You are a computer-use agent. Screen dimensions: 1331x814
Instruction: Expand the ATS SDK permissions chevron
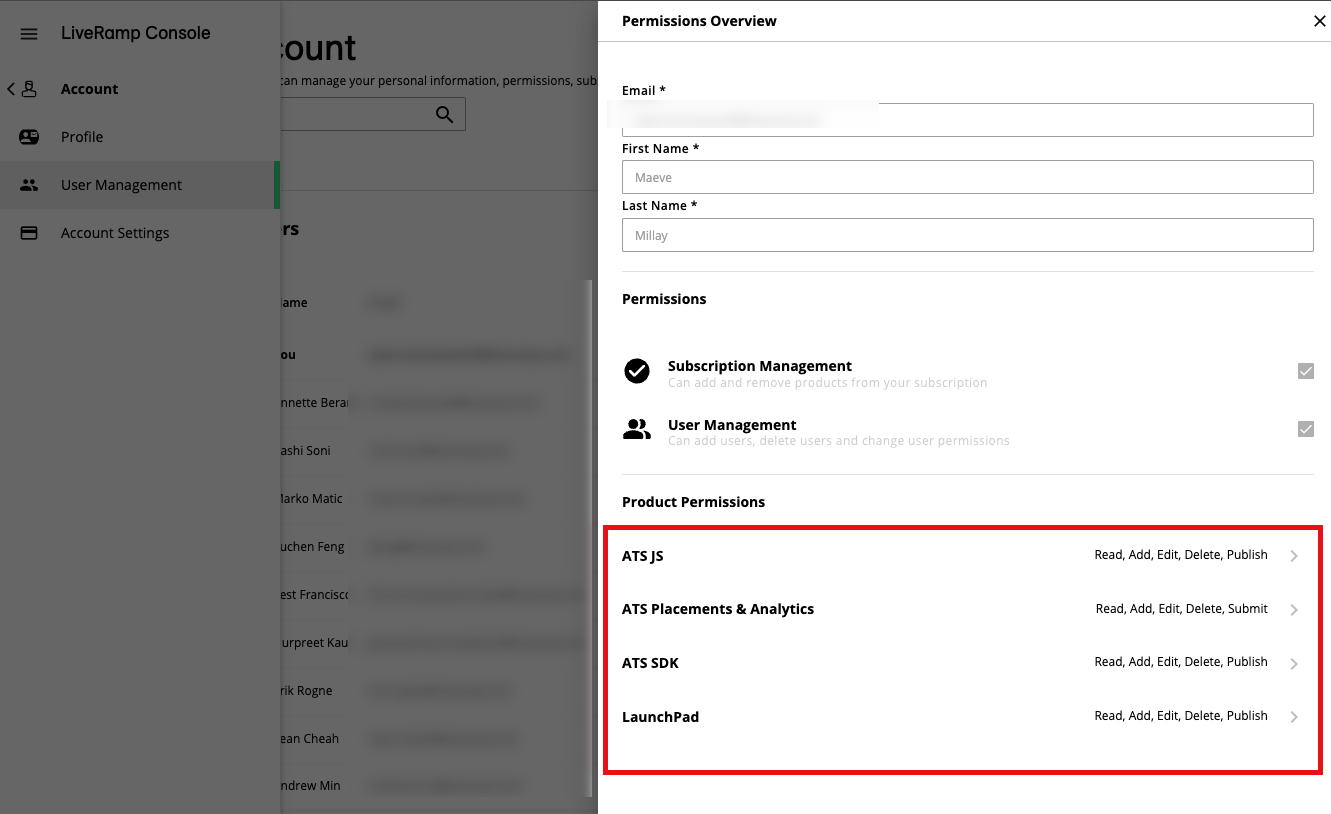(1294, 664)
